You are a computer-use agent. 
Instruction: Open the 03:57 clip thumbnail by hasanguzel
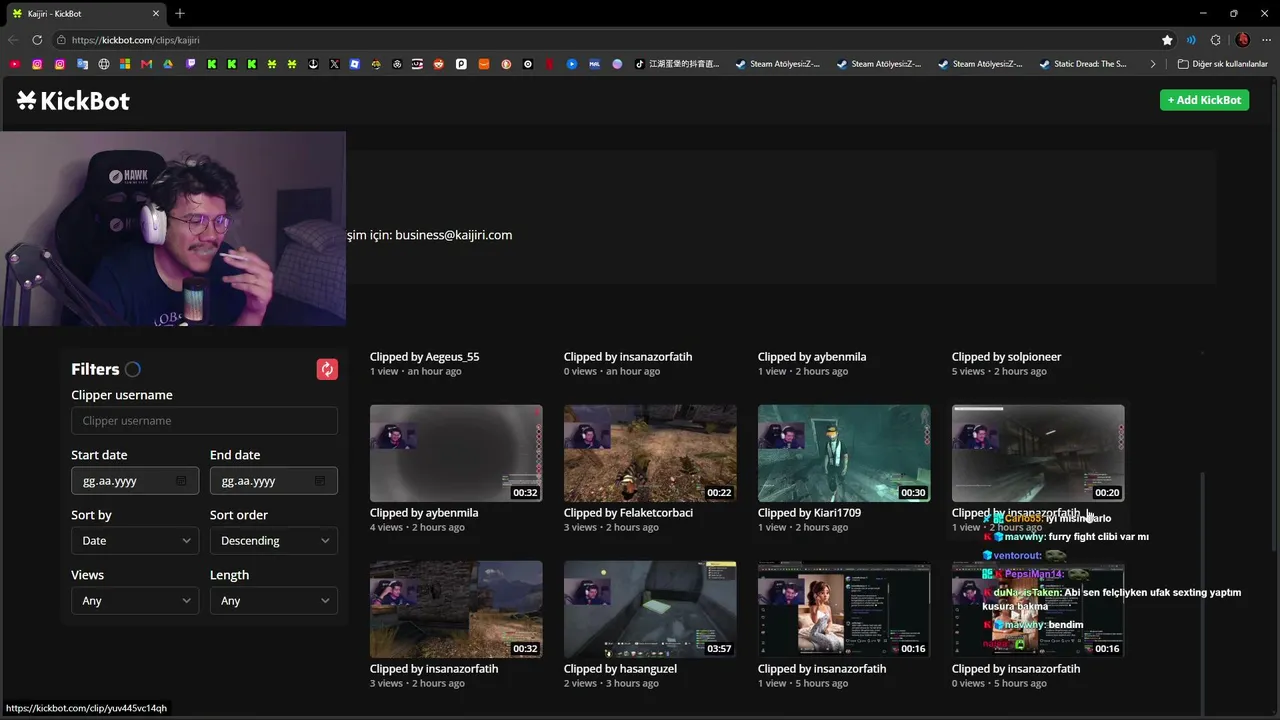pos(650,609)
